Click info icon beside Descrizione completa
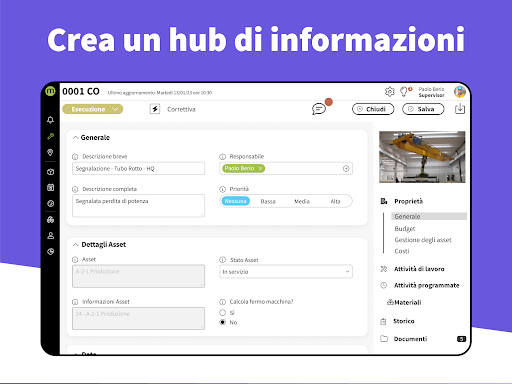This screenshot has width=512, height=384. (x=75, y=189)
